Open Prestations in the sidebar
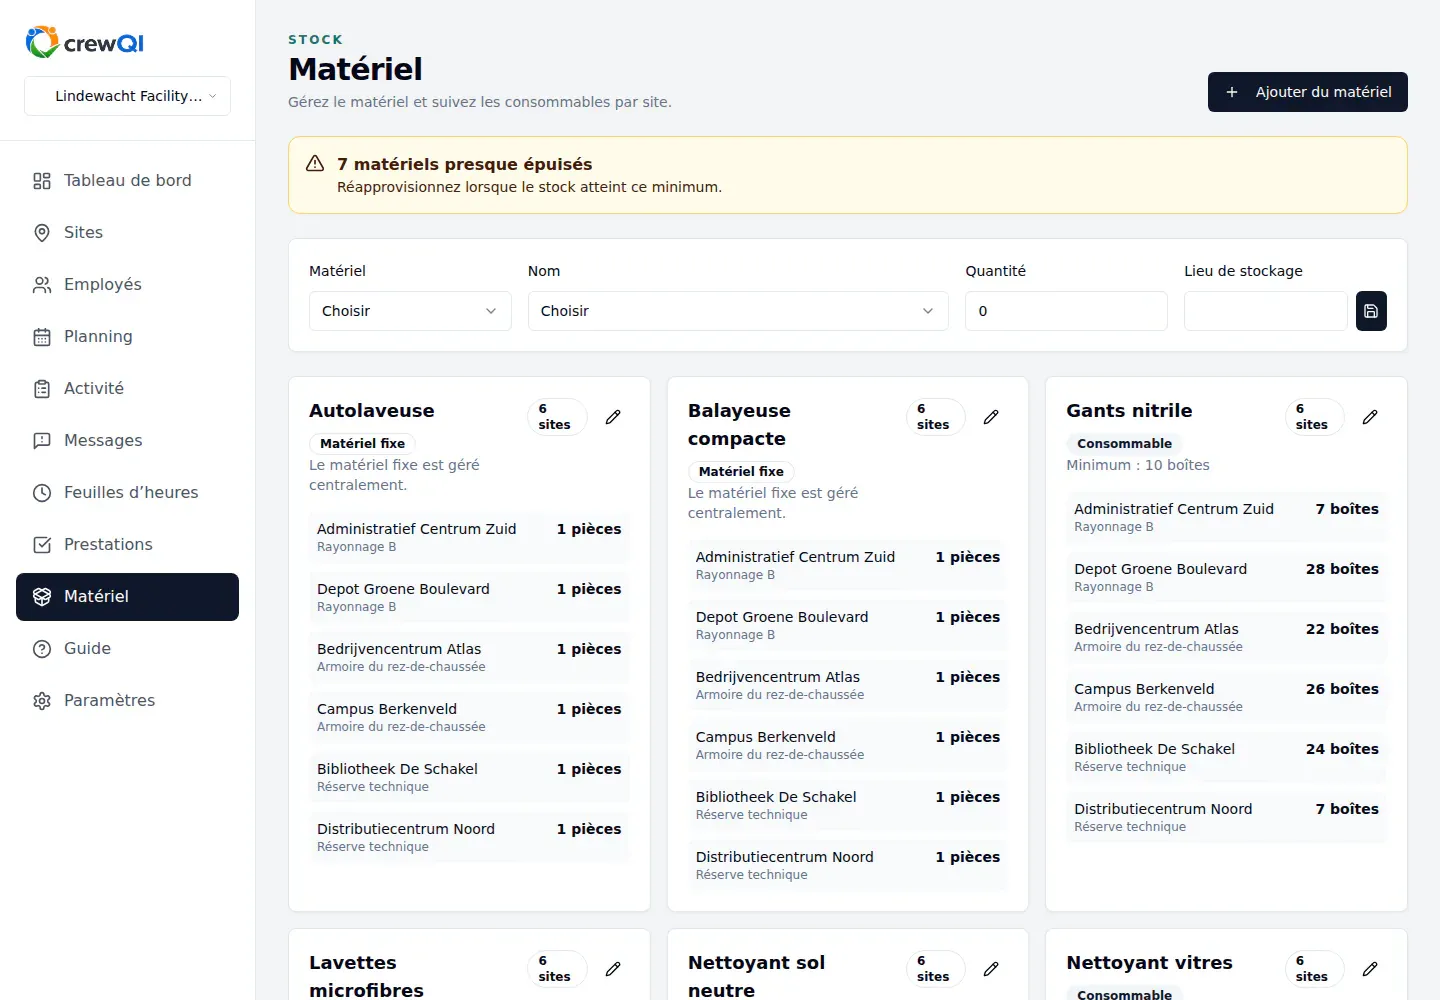Viewport: 1440px width, 1000px height. 127,545
